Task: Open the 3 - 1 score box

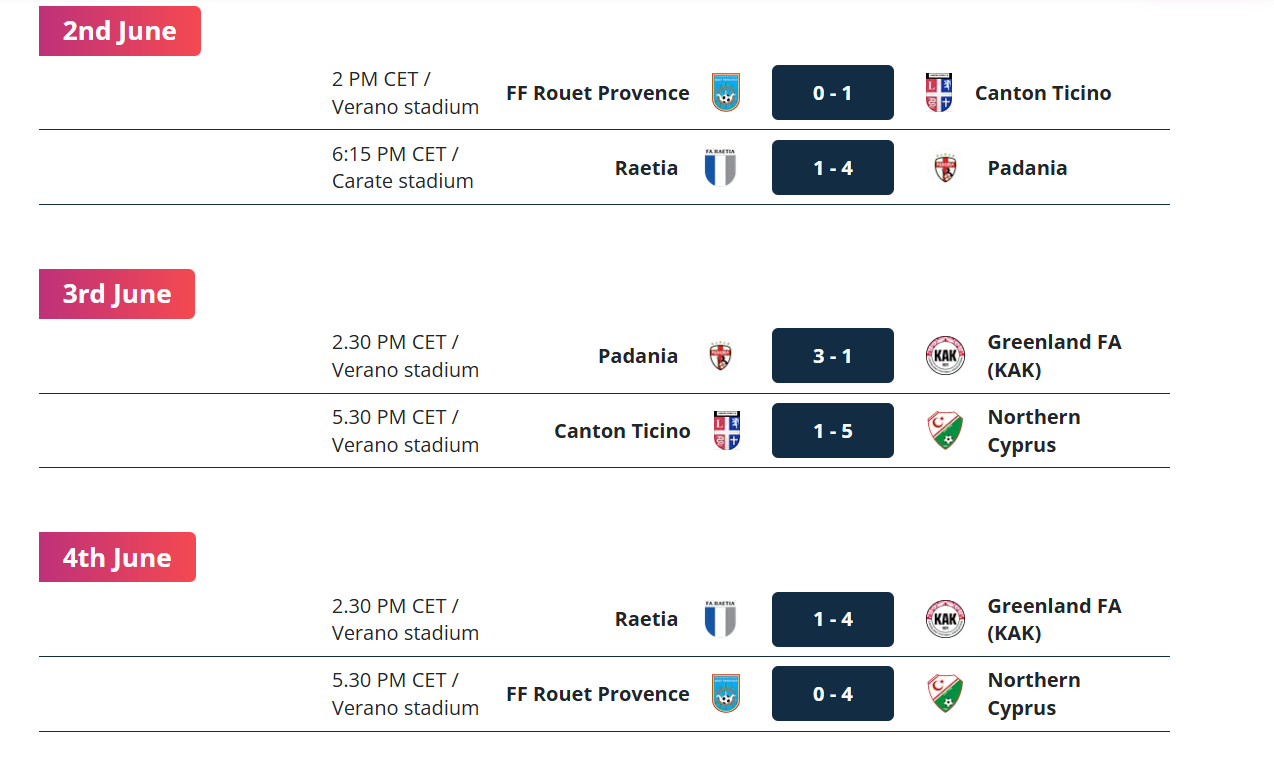Action: (833, 355)
